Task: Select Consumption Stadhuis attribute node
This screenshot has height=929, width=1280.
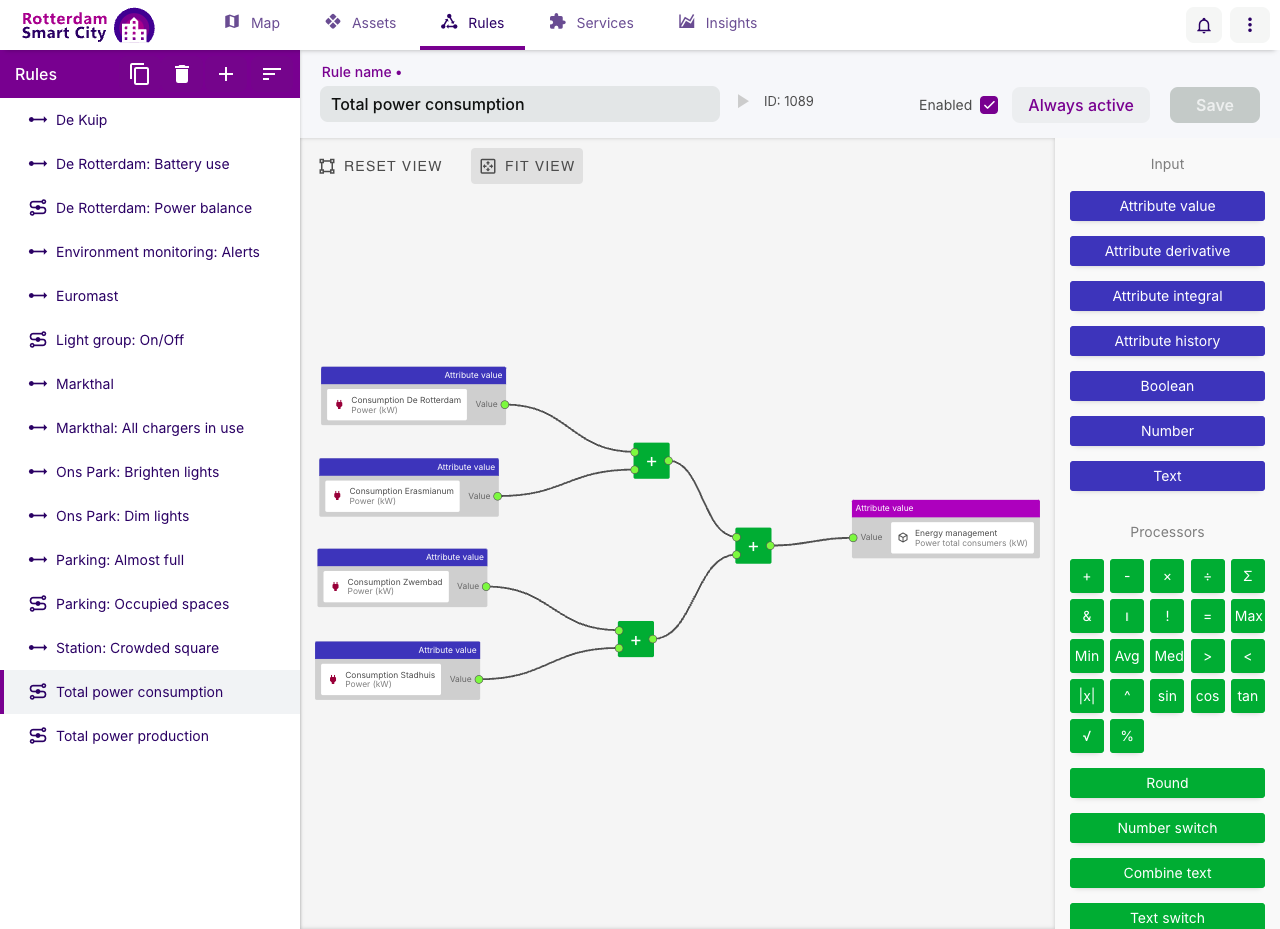Action: (x=398, y=670)
